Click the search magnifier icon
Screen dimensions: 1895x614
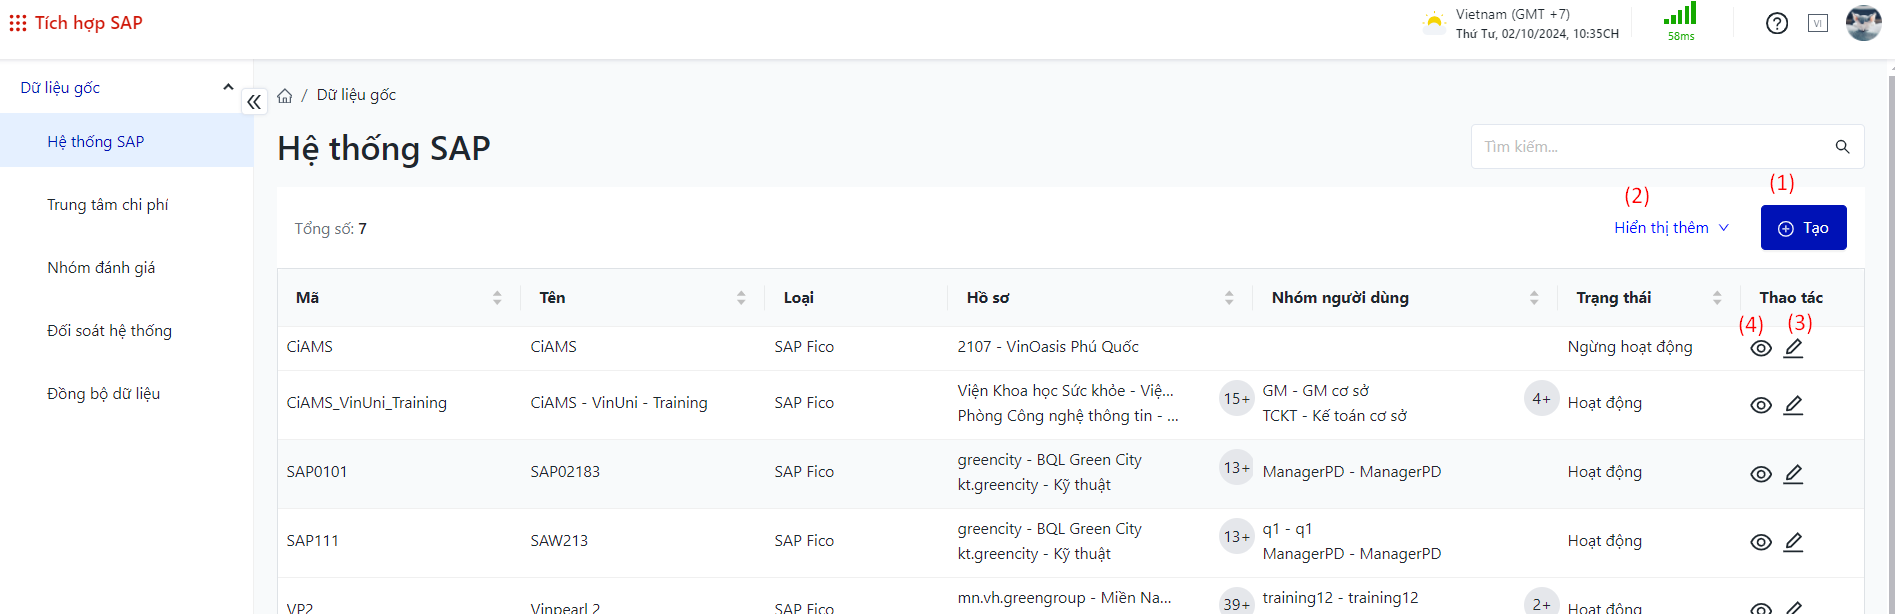(1842, 147)
